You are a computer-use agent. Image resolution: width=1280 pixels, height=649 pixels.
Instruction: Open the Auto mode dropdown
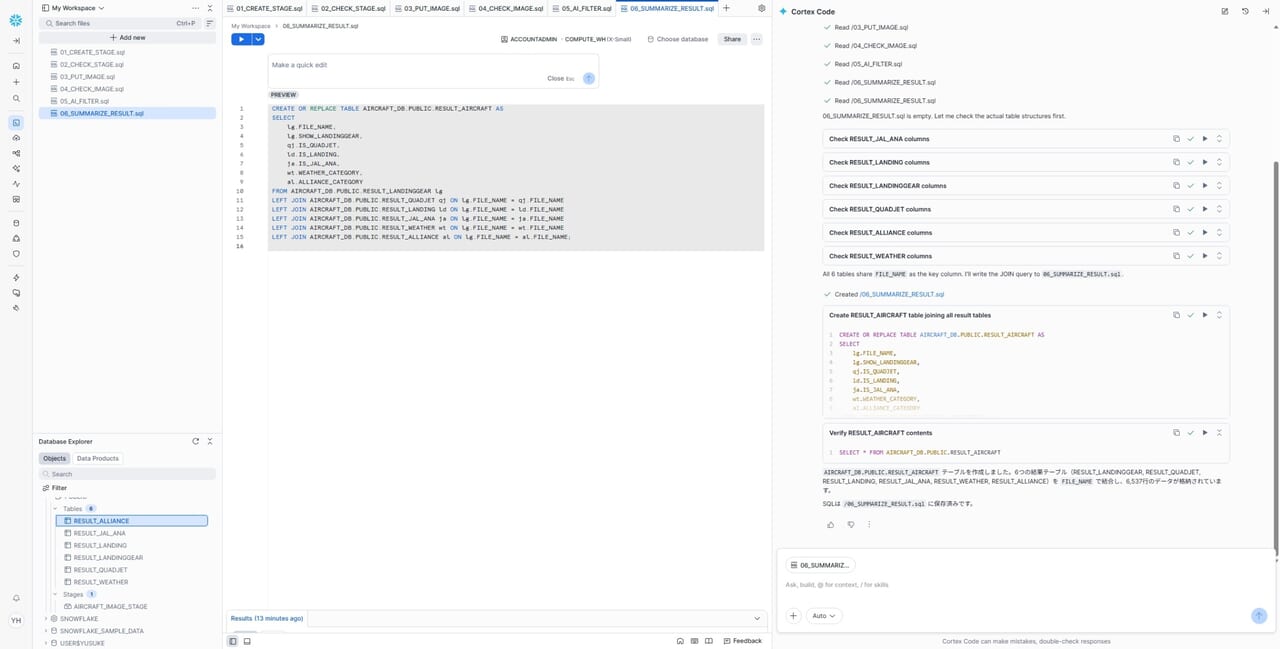click(x=824, y=616)
